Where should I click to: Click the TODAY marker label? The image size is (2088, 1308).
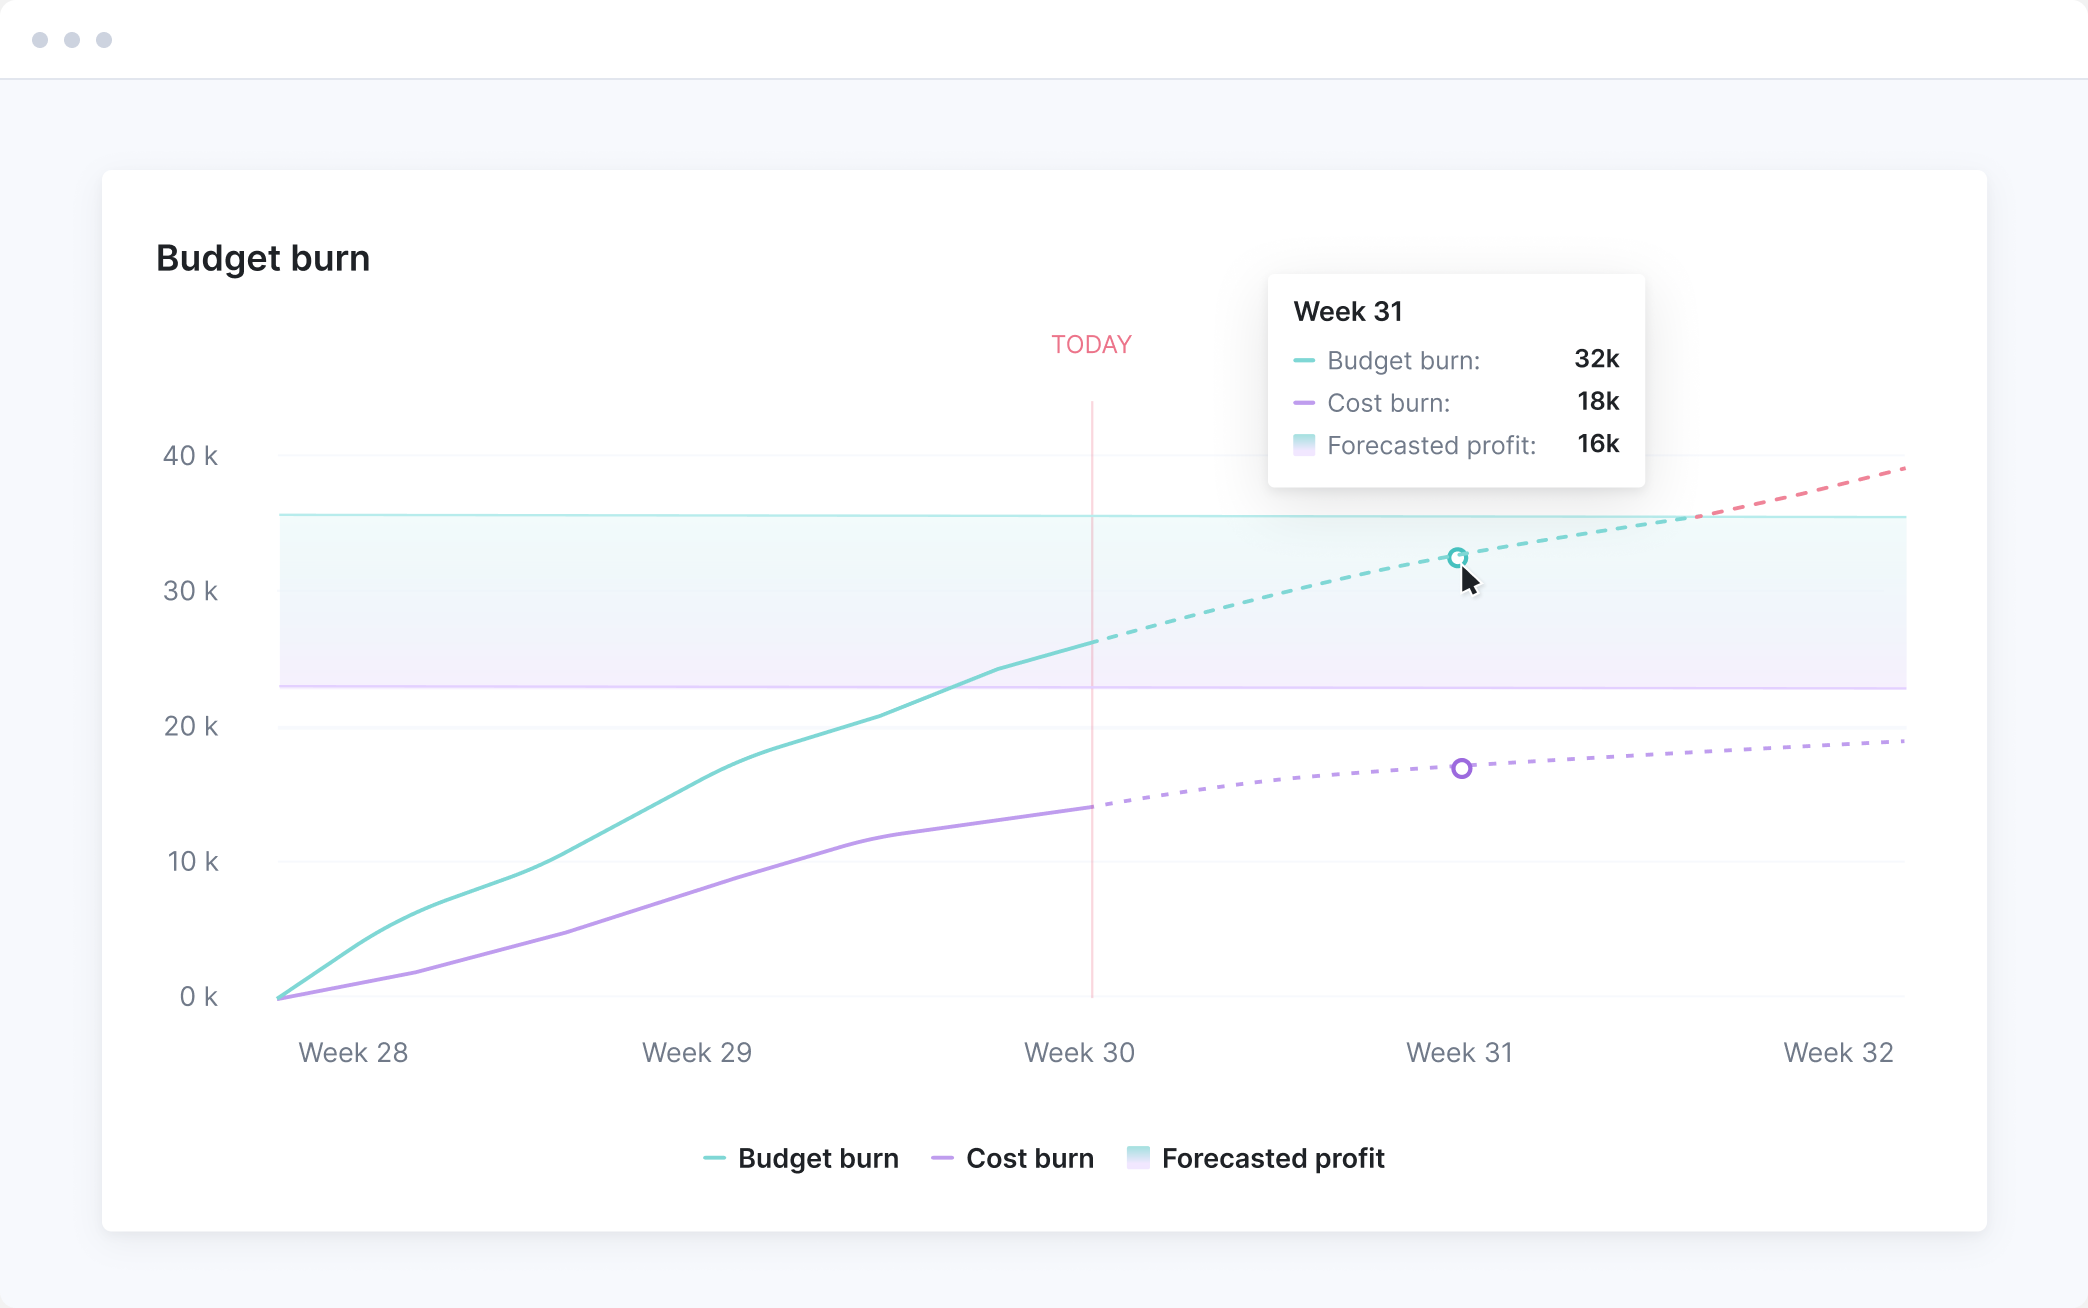coord(1091,345)
